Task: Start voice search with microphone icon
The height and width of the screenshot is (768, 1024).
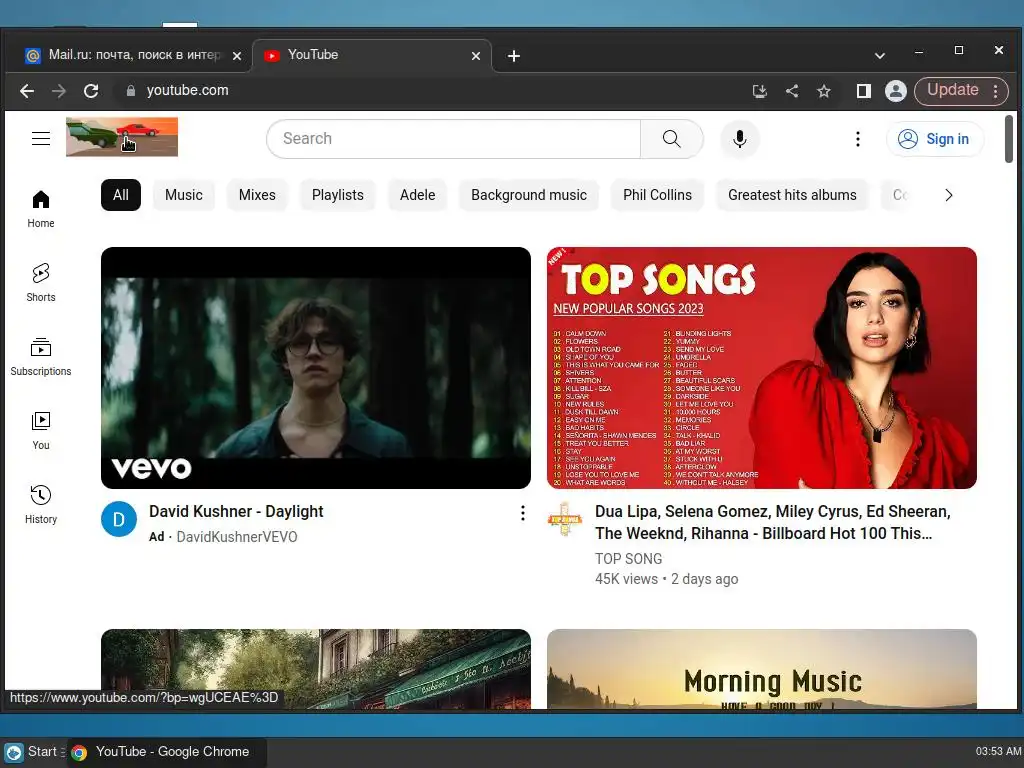Action: point(739,138)
